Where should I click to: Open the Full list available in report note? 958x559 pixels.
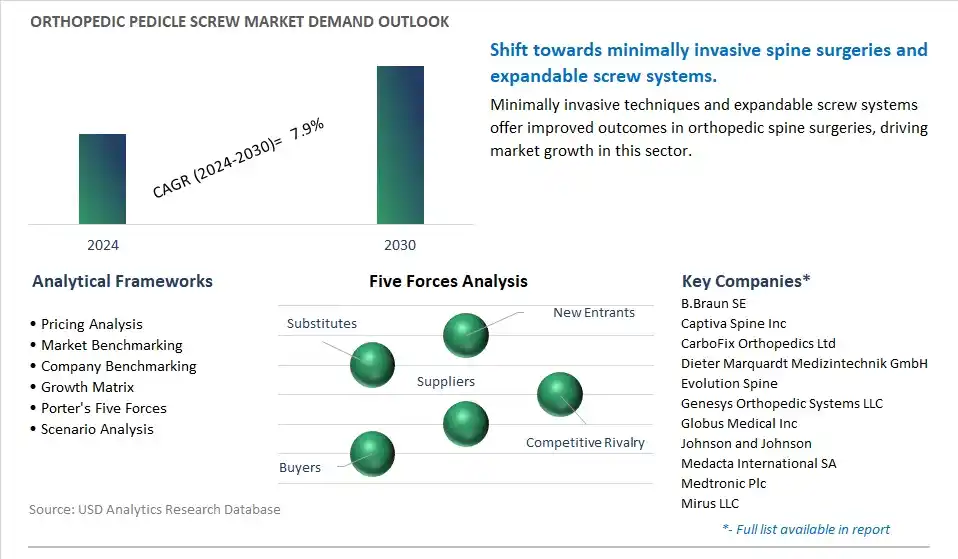(806, 529)
